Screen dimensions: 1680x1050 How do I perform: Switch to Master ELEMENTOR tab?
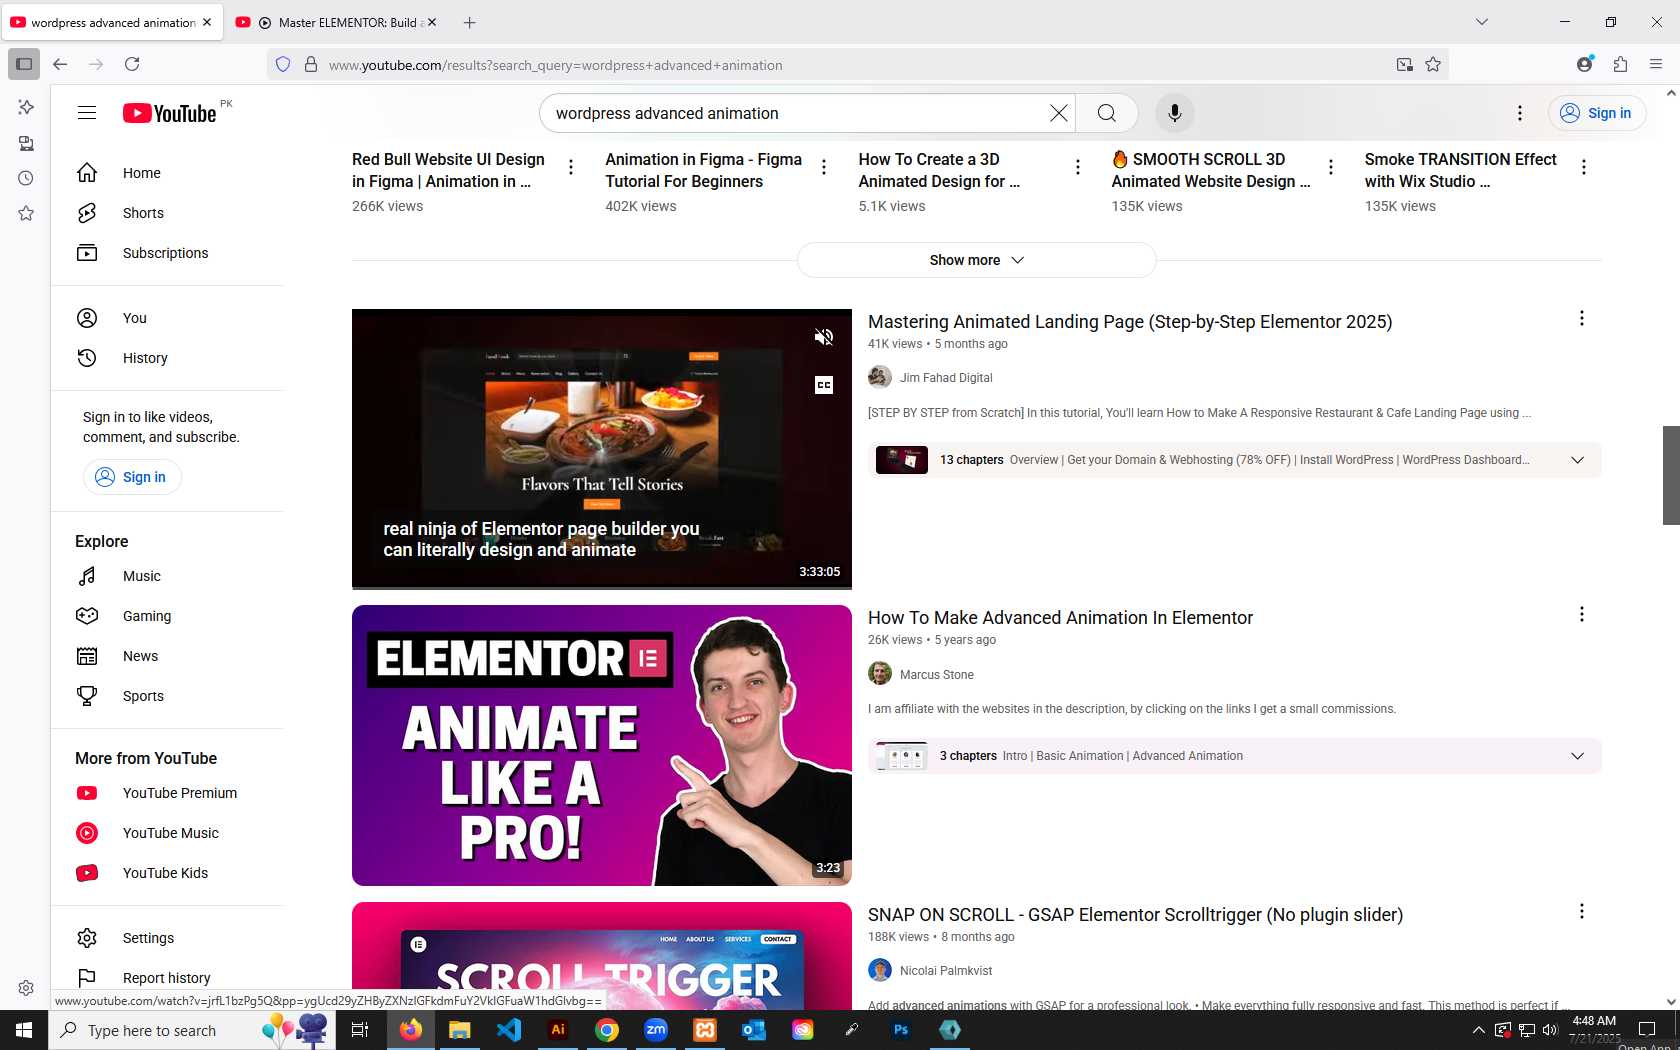point(337,22)
